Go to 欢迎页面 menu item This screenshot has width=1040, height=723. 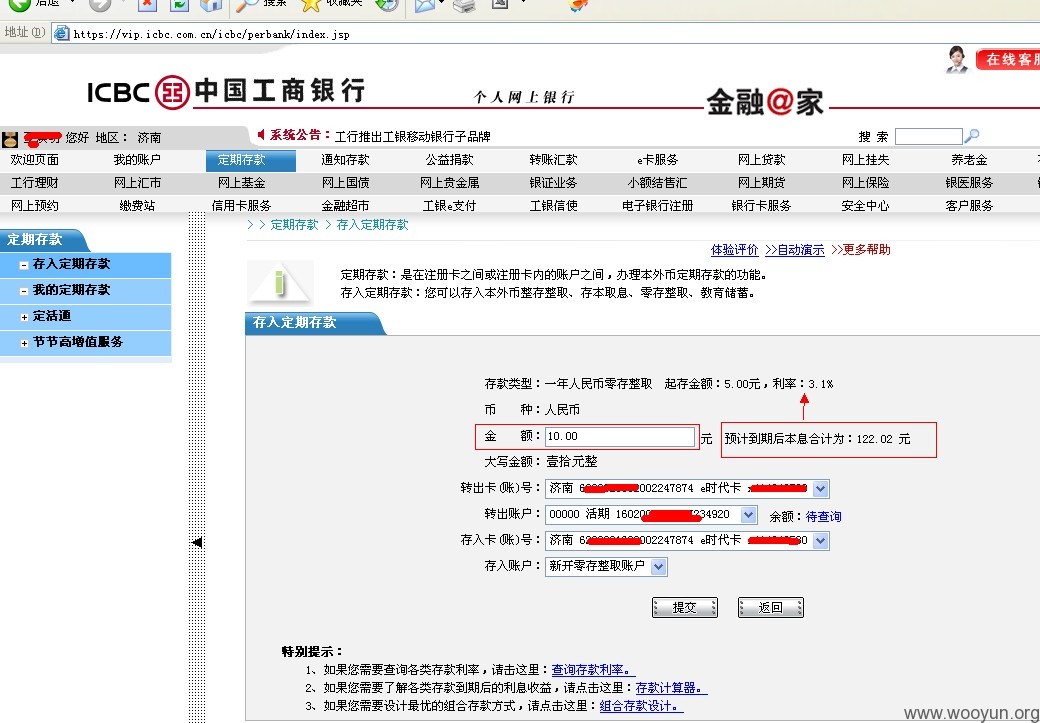[x=34, y=160]
